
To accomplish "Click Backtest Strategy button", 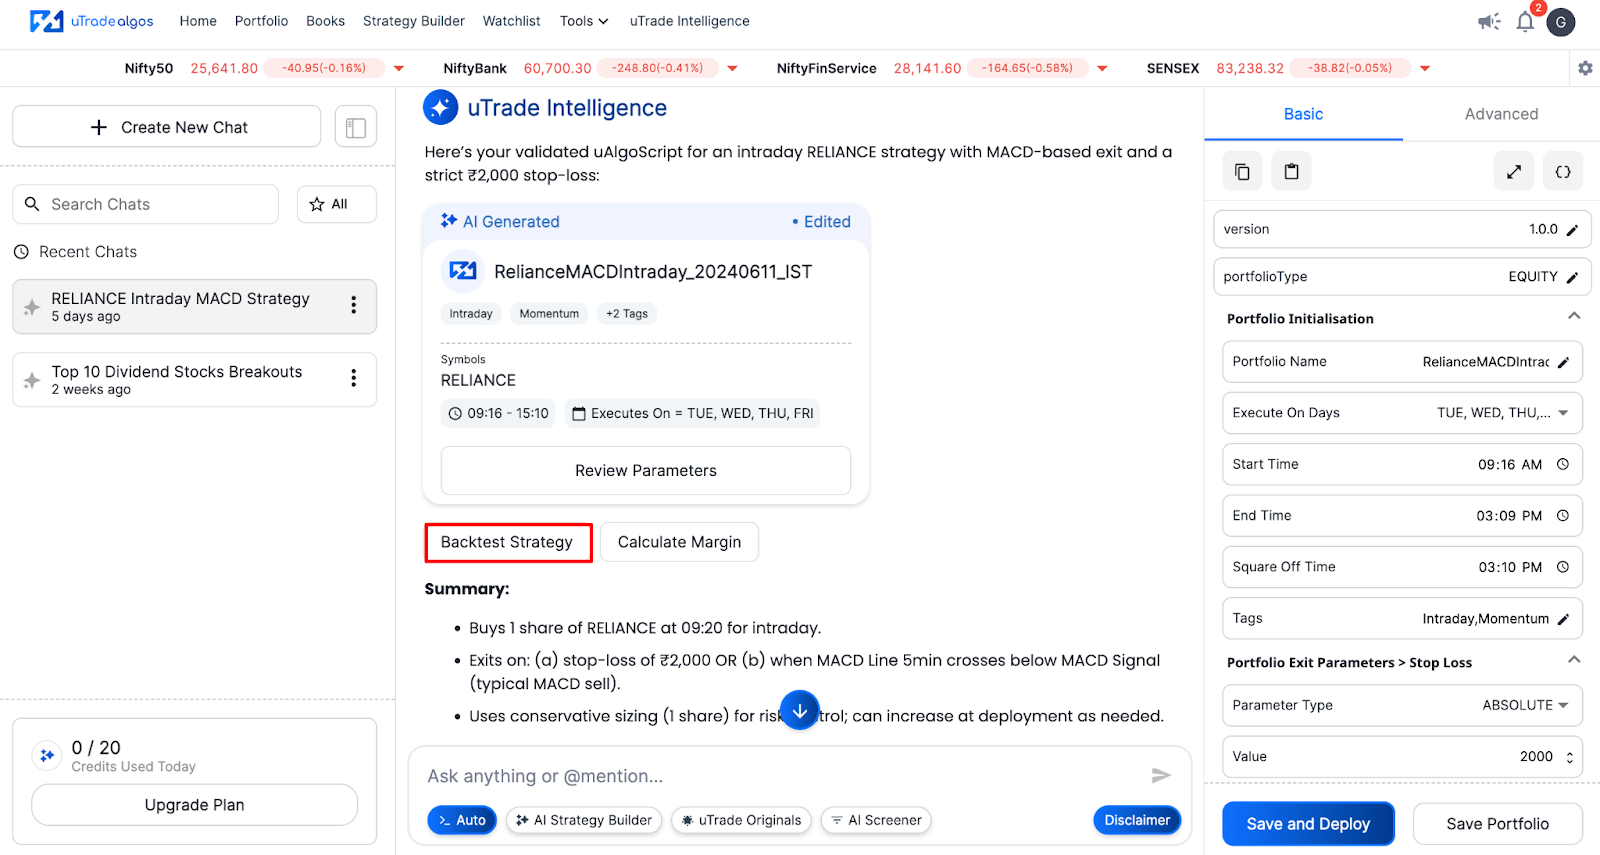I will click(508, 543).
